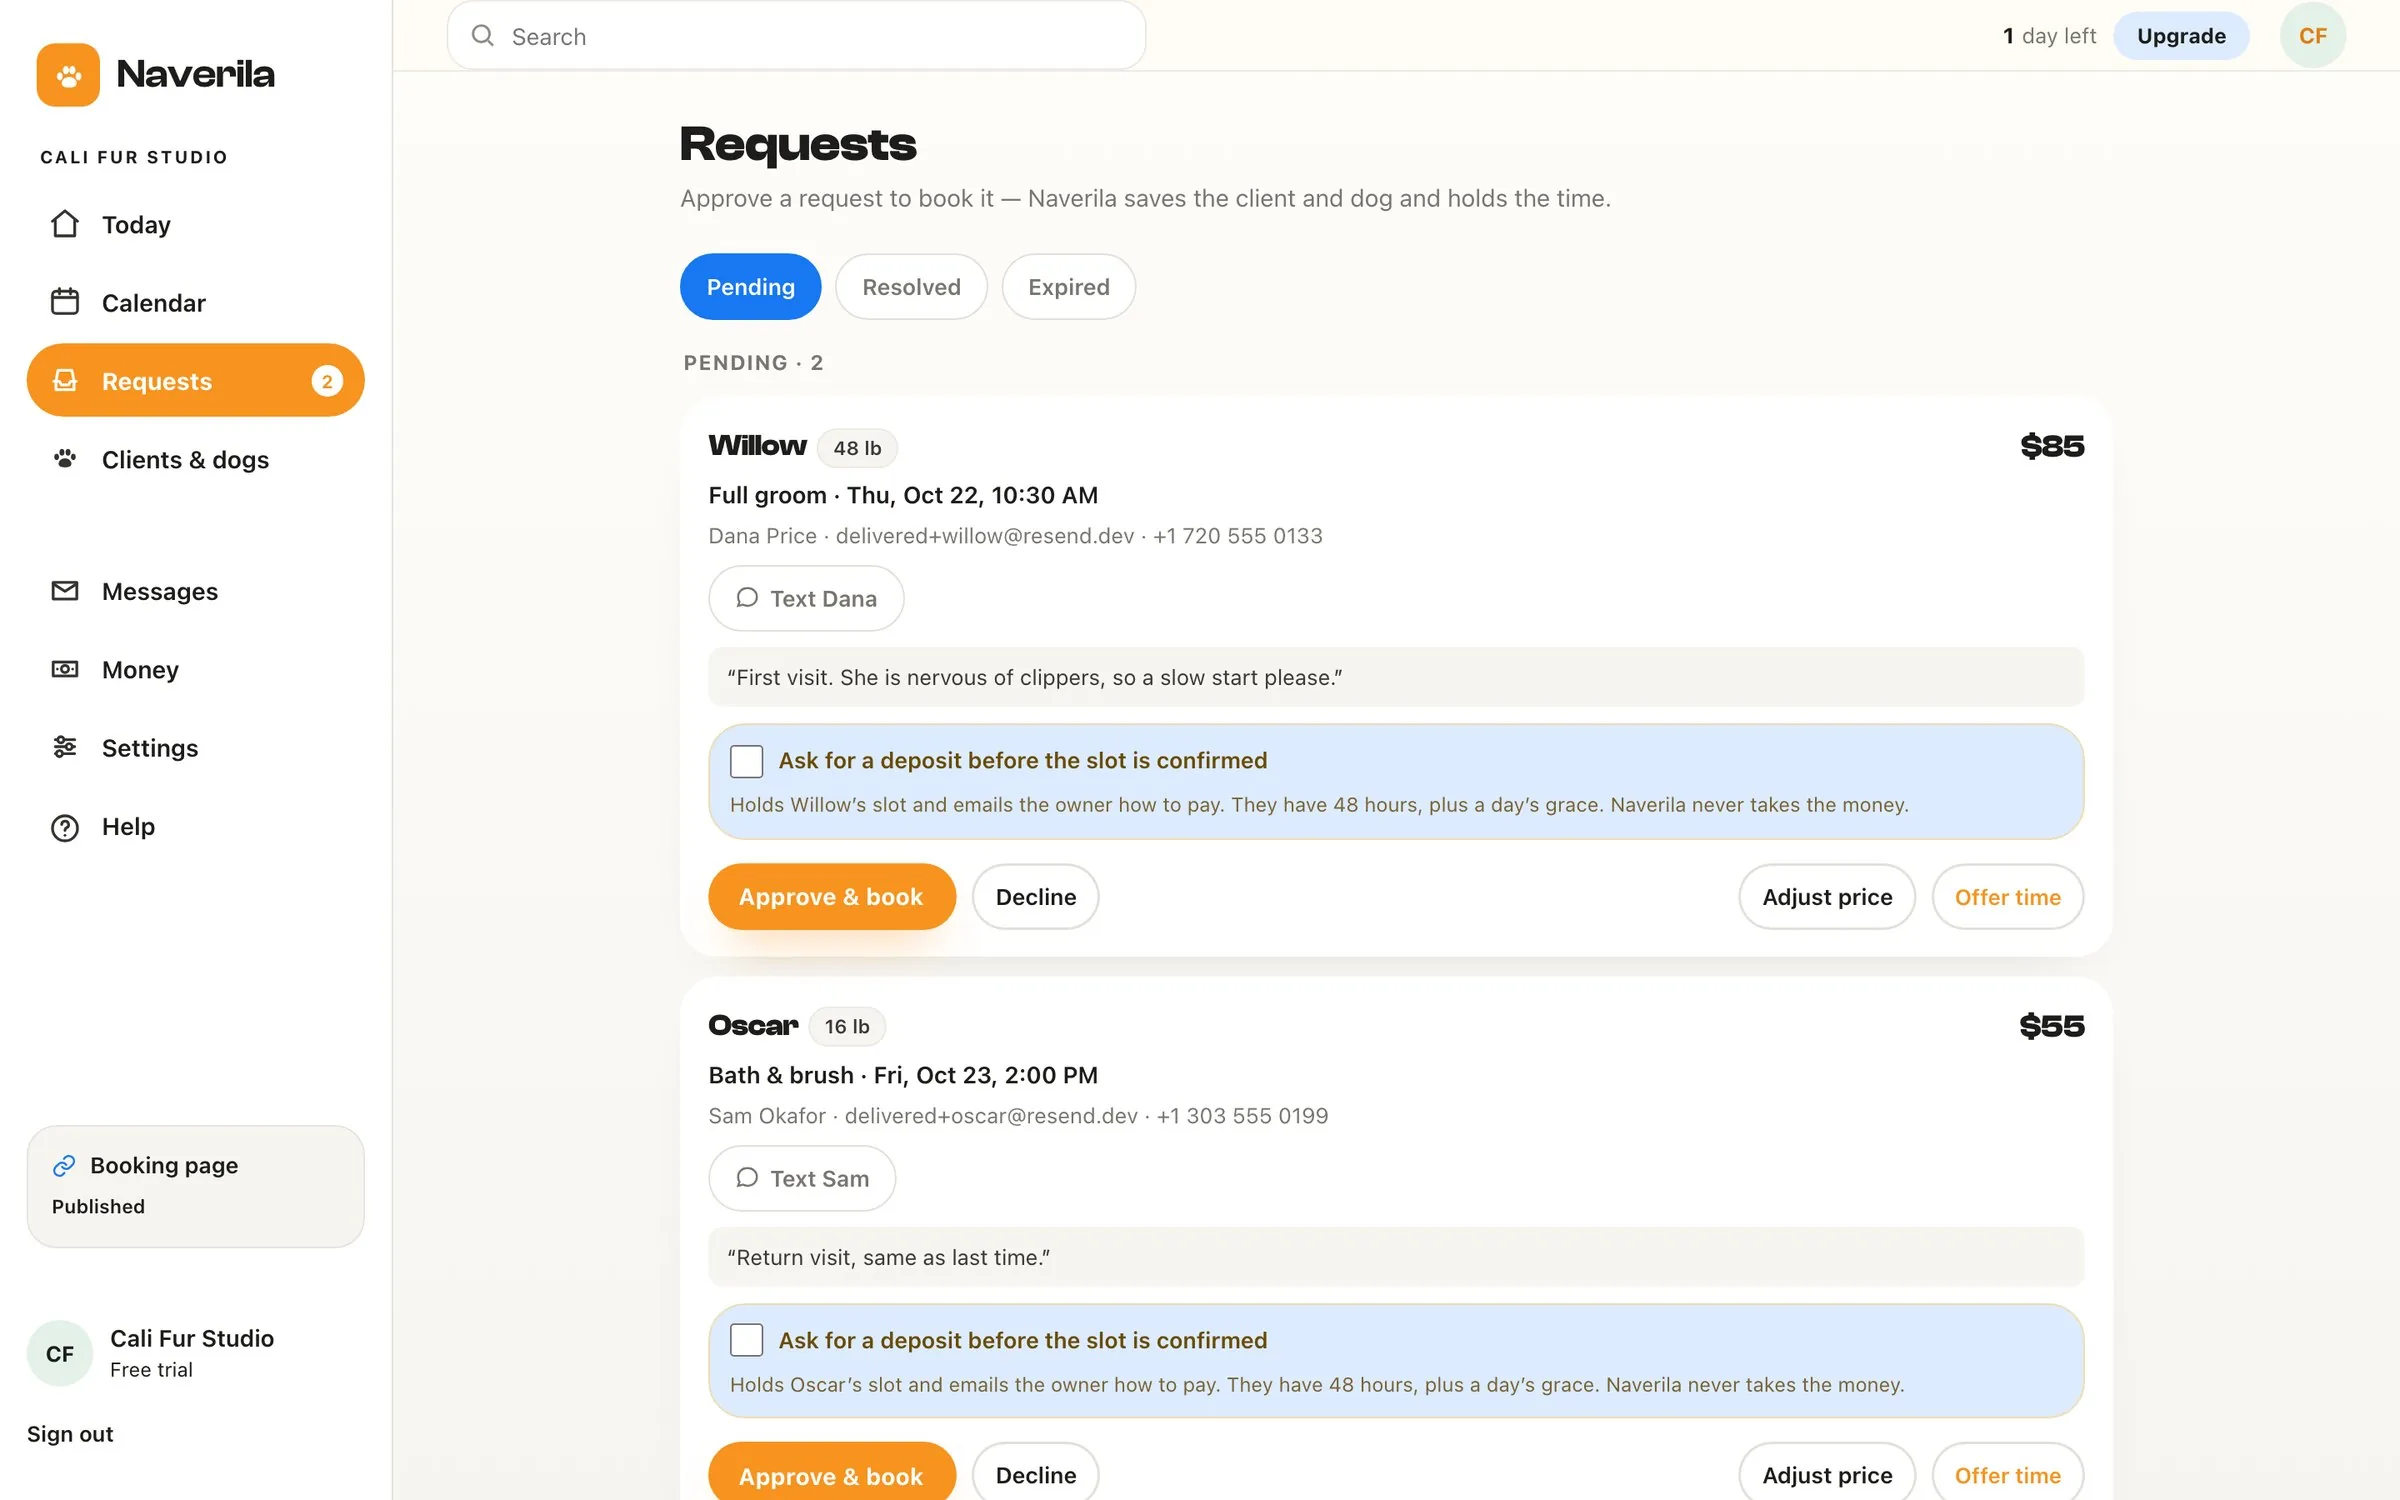Click the Text Sam button

pyautogui.click(x=802, y=1178)
